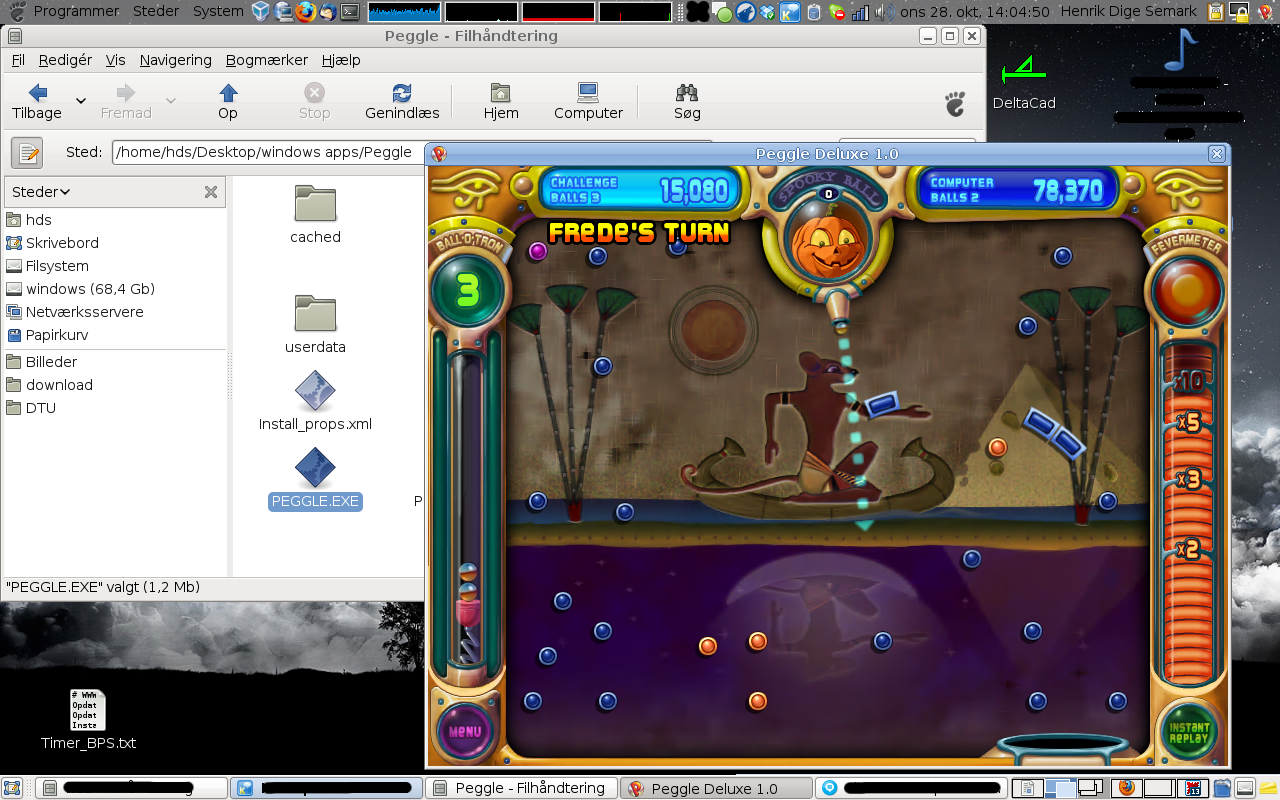
Task: Switch to Peggle Deluxe 1.0 in taskbar
Action: pyautogui.click(x=716, y=788)
